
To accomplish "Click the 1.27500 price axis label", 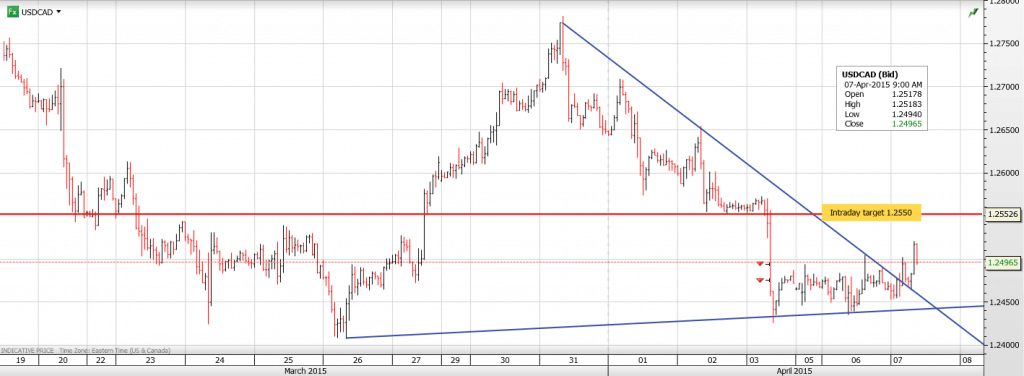I will pos(1004,44).
